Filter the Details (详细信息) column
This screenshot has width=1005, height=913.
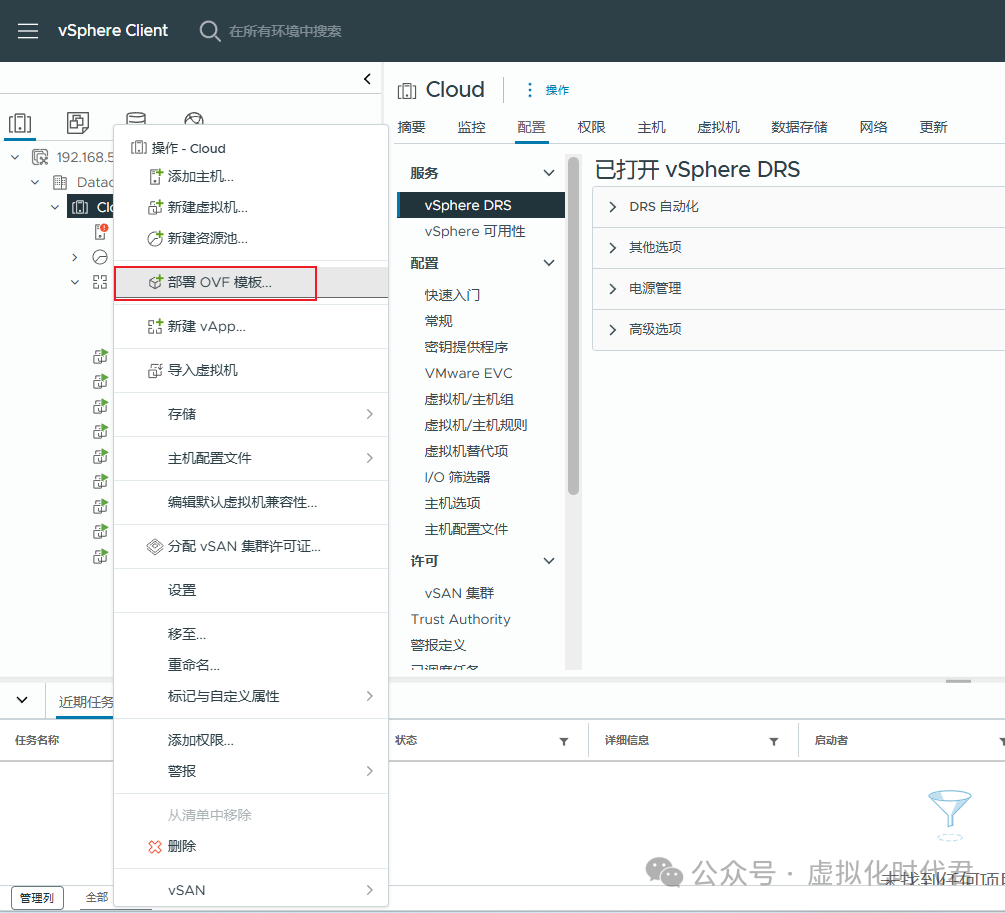tap(774, 742)
